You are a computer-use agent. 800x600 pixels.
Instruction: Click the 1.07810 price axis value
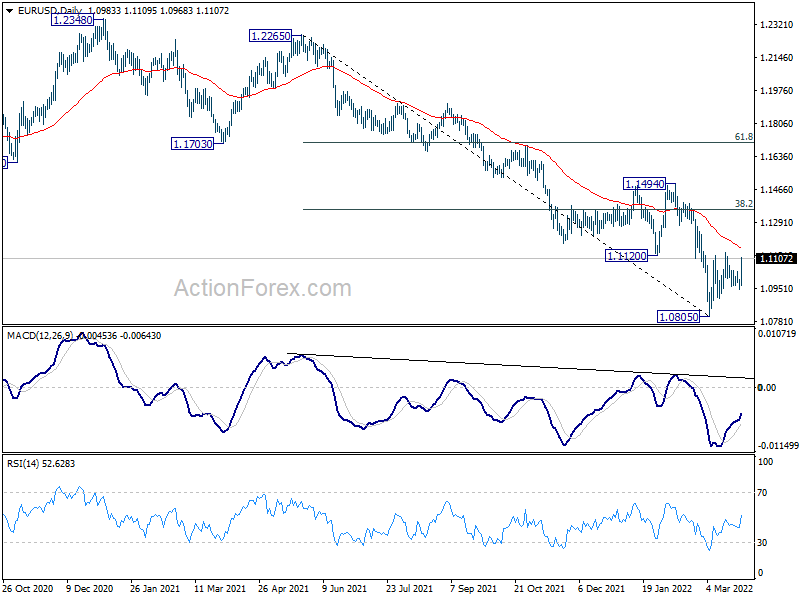pos(777,322)
